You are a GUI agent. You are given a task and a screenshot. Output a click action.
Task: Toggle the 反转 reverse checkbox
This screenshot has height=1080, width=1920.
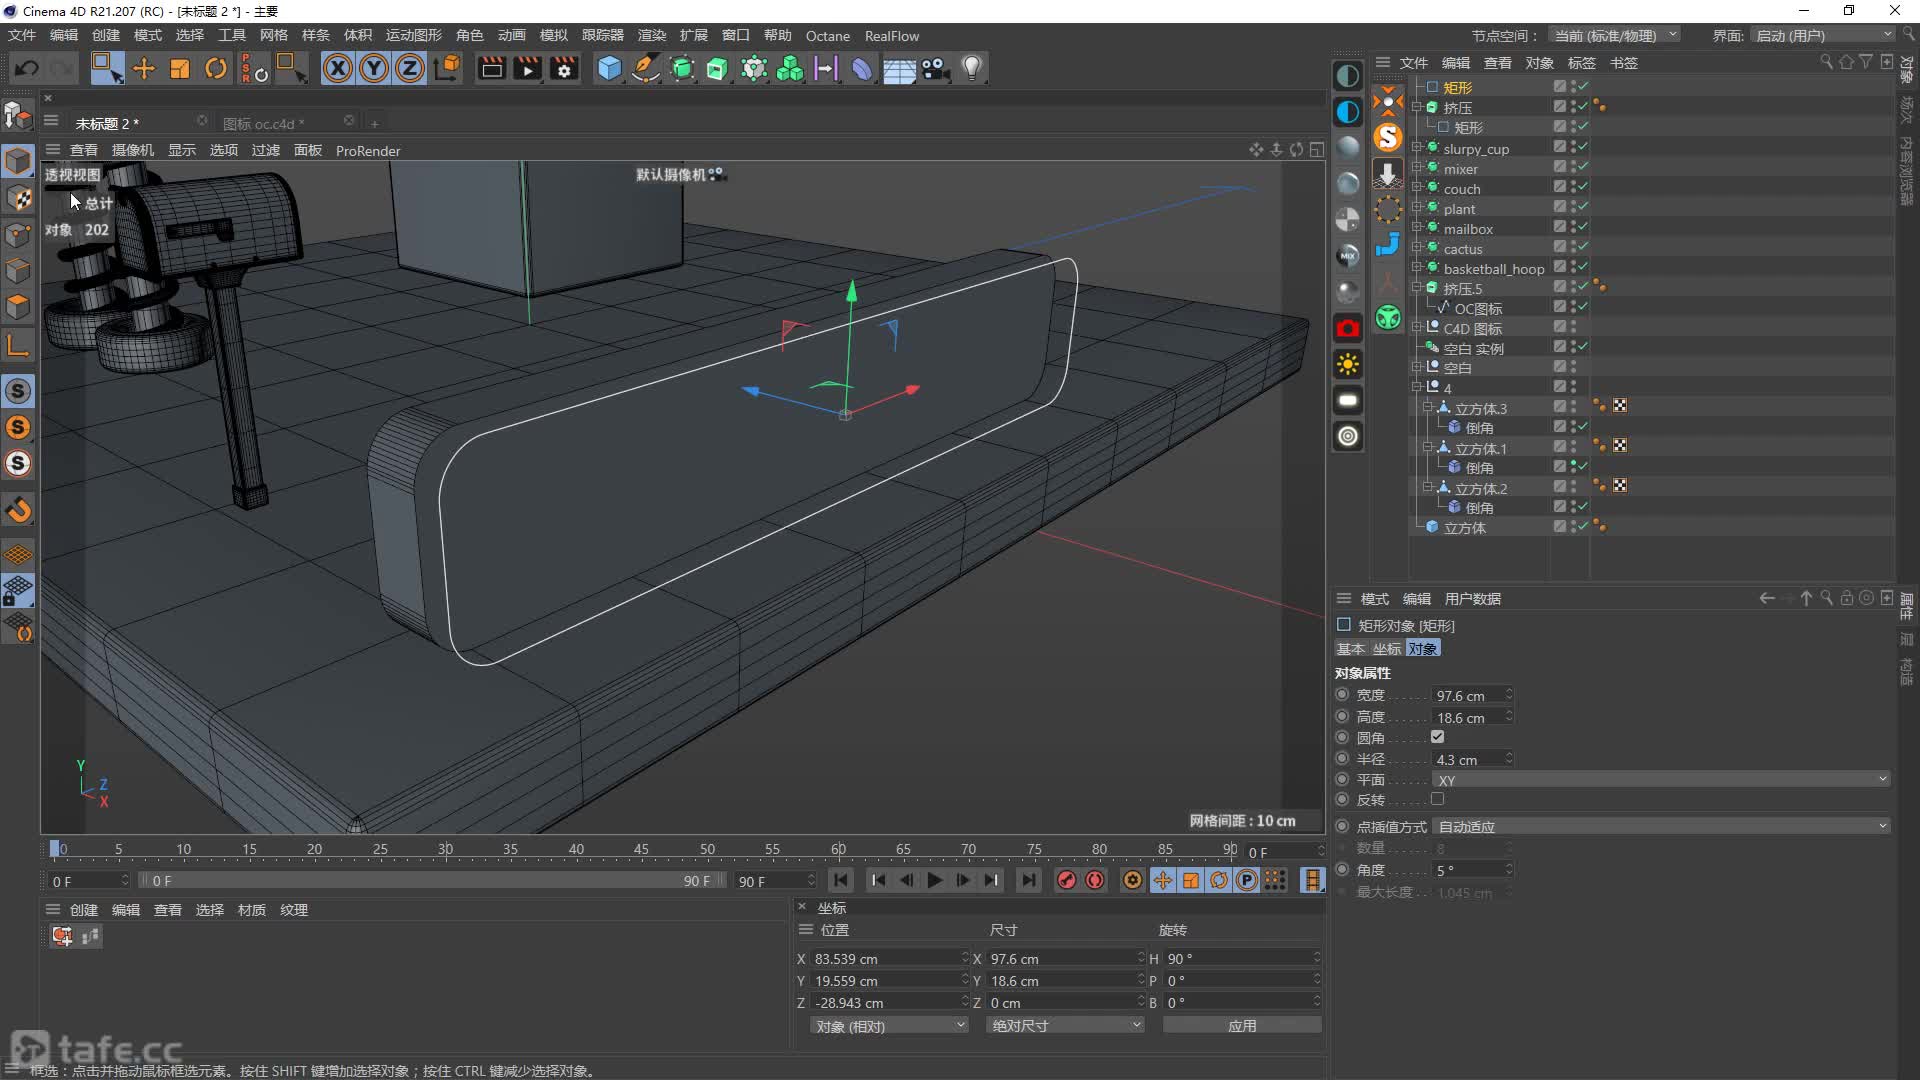1438,799
